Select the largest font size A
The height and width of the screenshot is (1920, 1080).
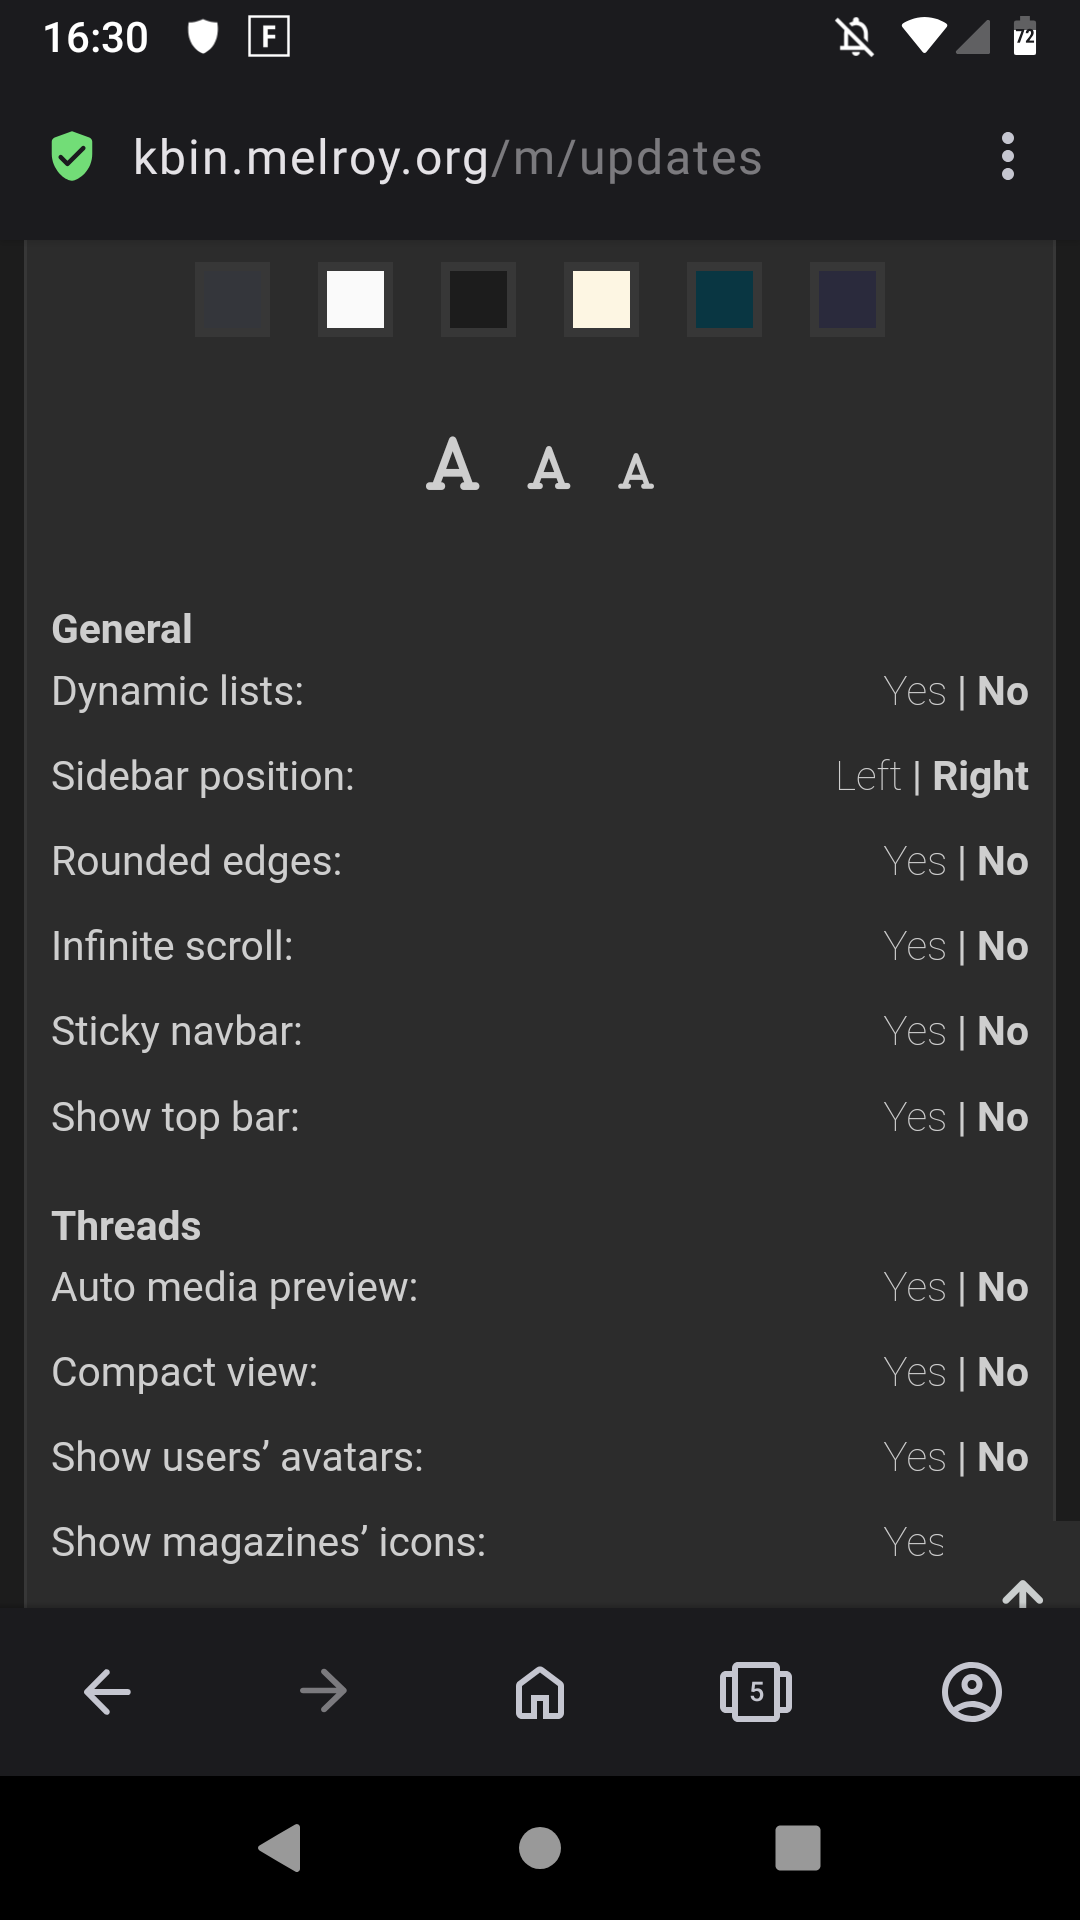(453, 465)
